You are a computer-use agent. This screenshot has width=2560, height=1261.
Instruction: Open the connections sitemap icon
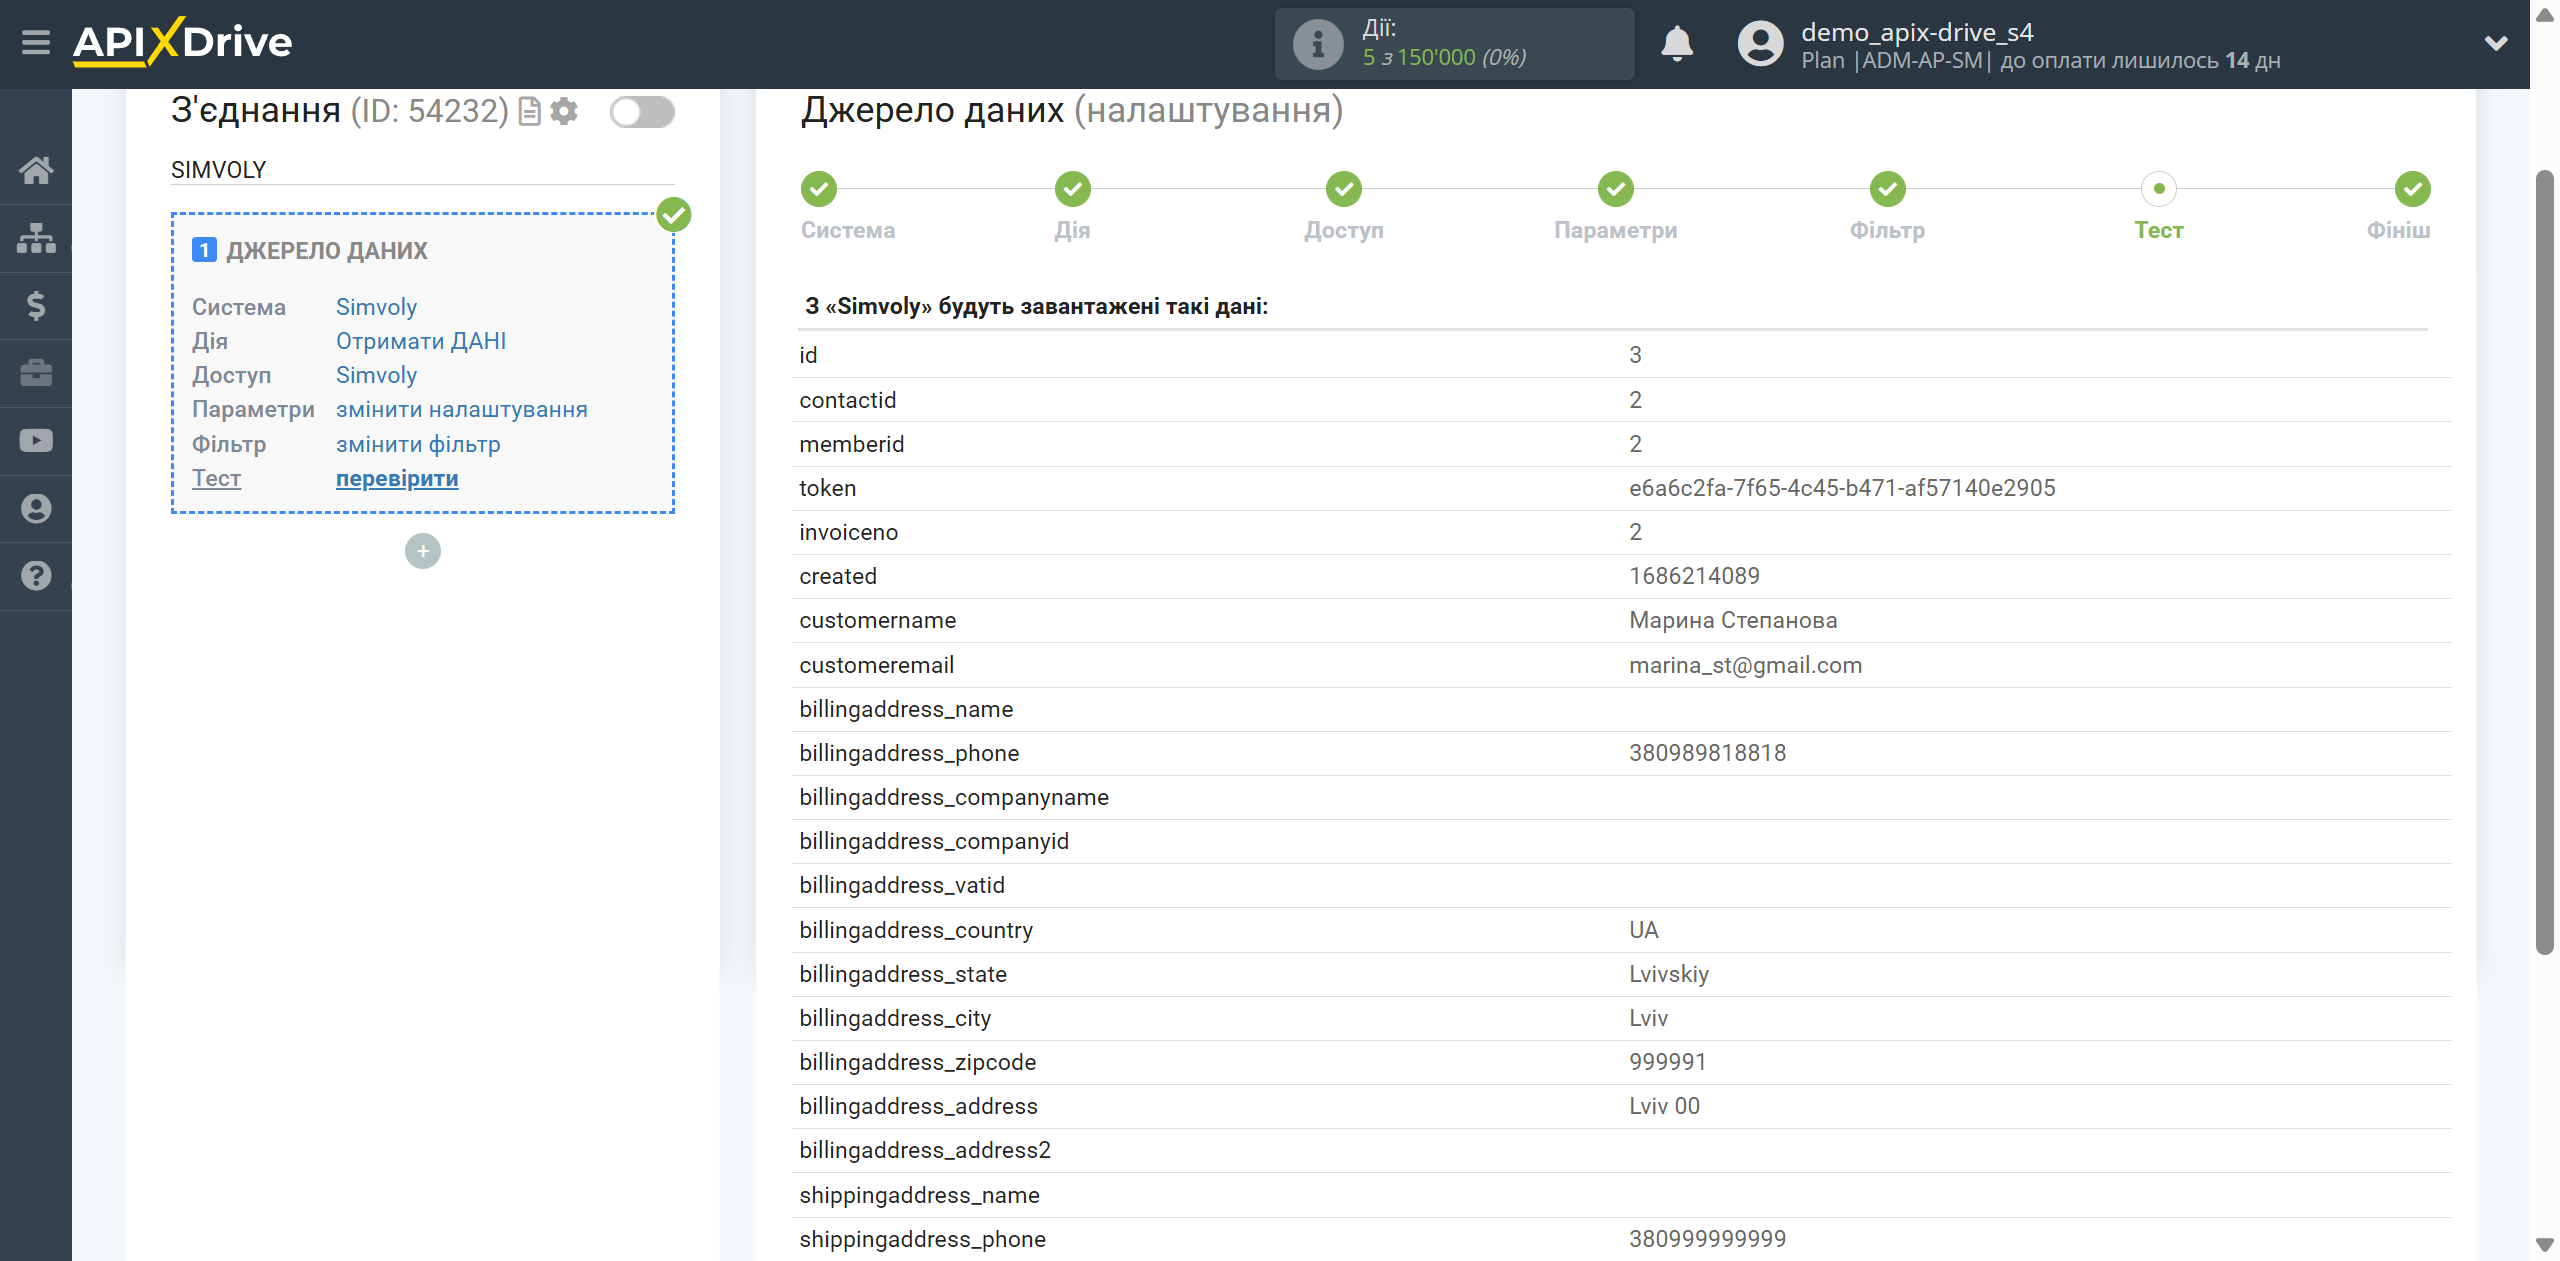[36, 238]
